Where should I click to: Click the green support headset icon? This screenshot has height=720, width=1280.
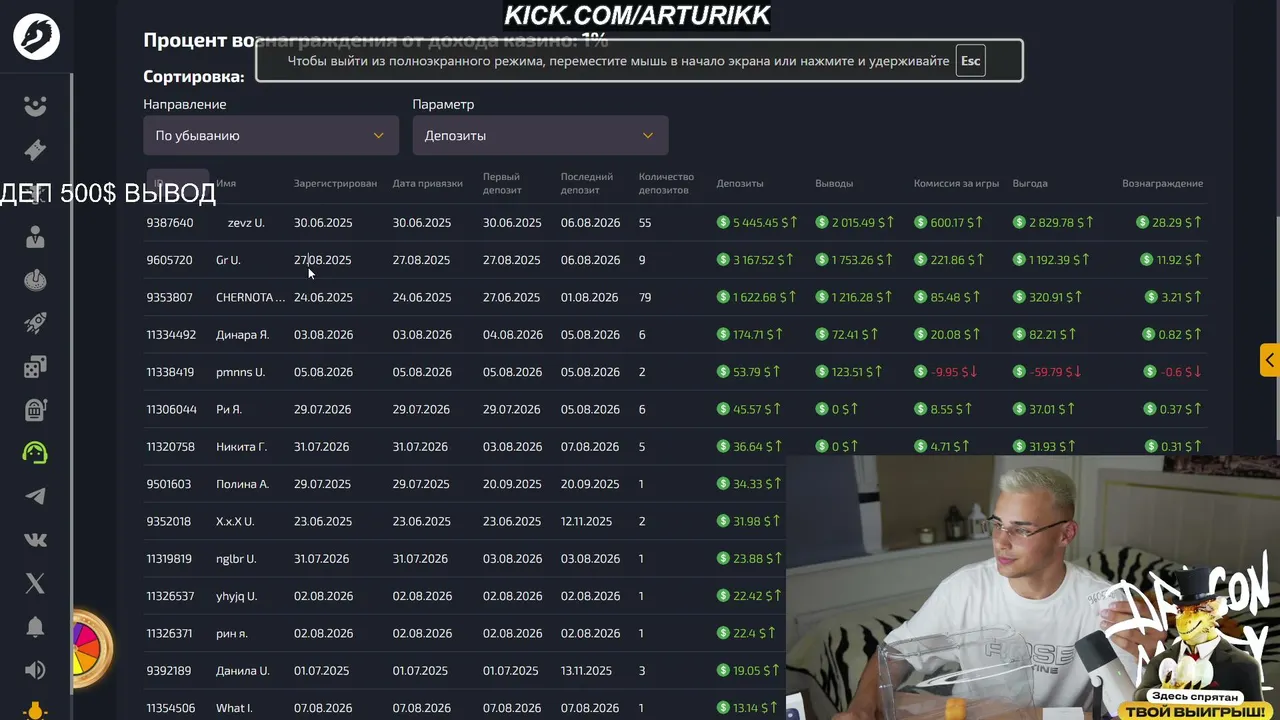[35, 453]
